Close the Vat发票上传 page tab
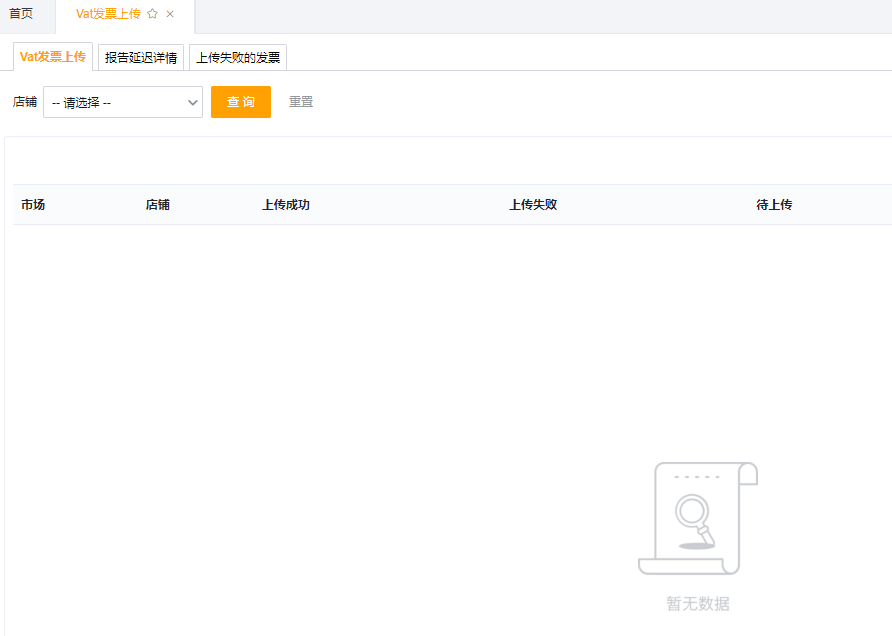 click(x=170, y=14)
